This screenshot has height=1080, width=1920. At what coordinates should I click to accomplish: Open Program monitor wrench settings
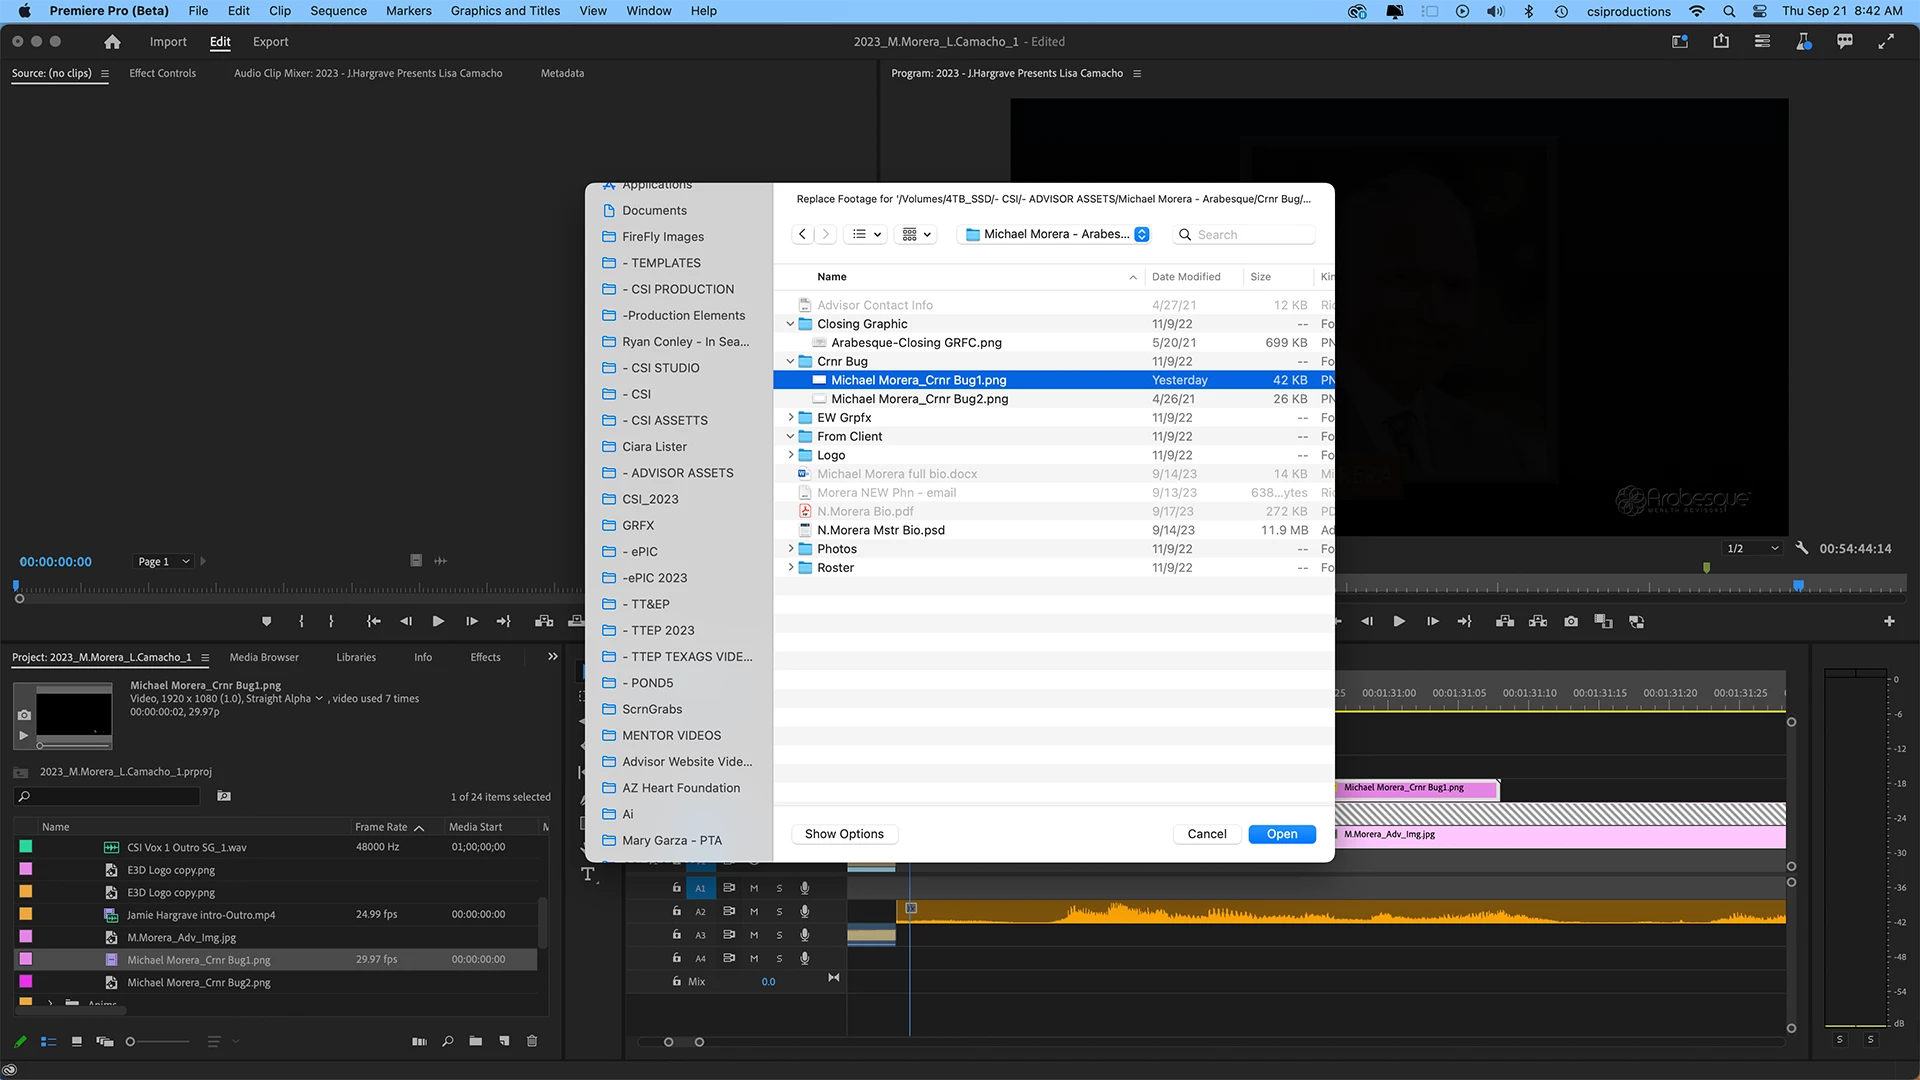(x=1801, y=548)
